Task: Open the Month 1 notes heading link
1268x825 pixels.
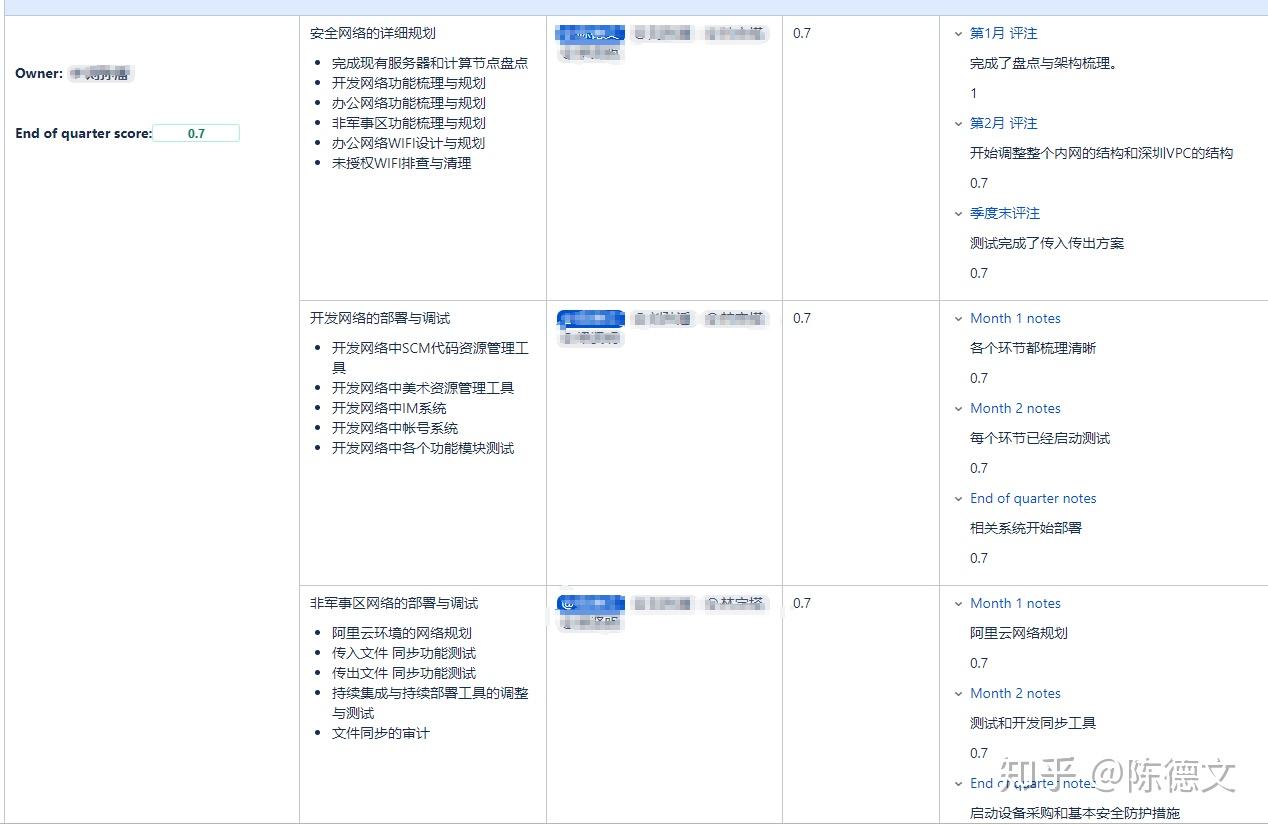Action: [1015, 318]
